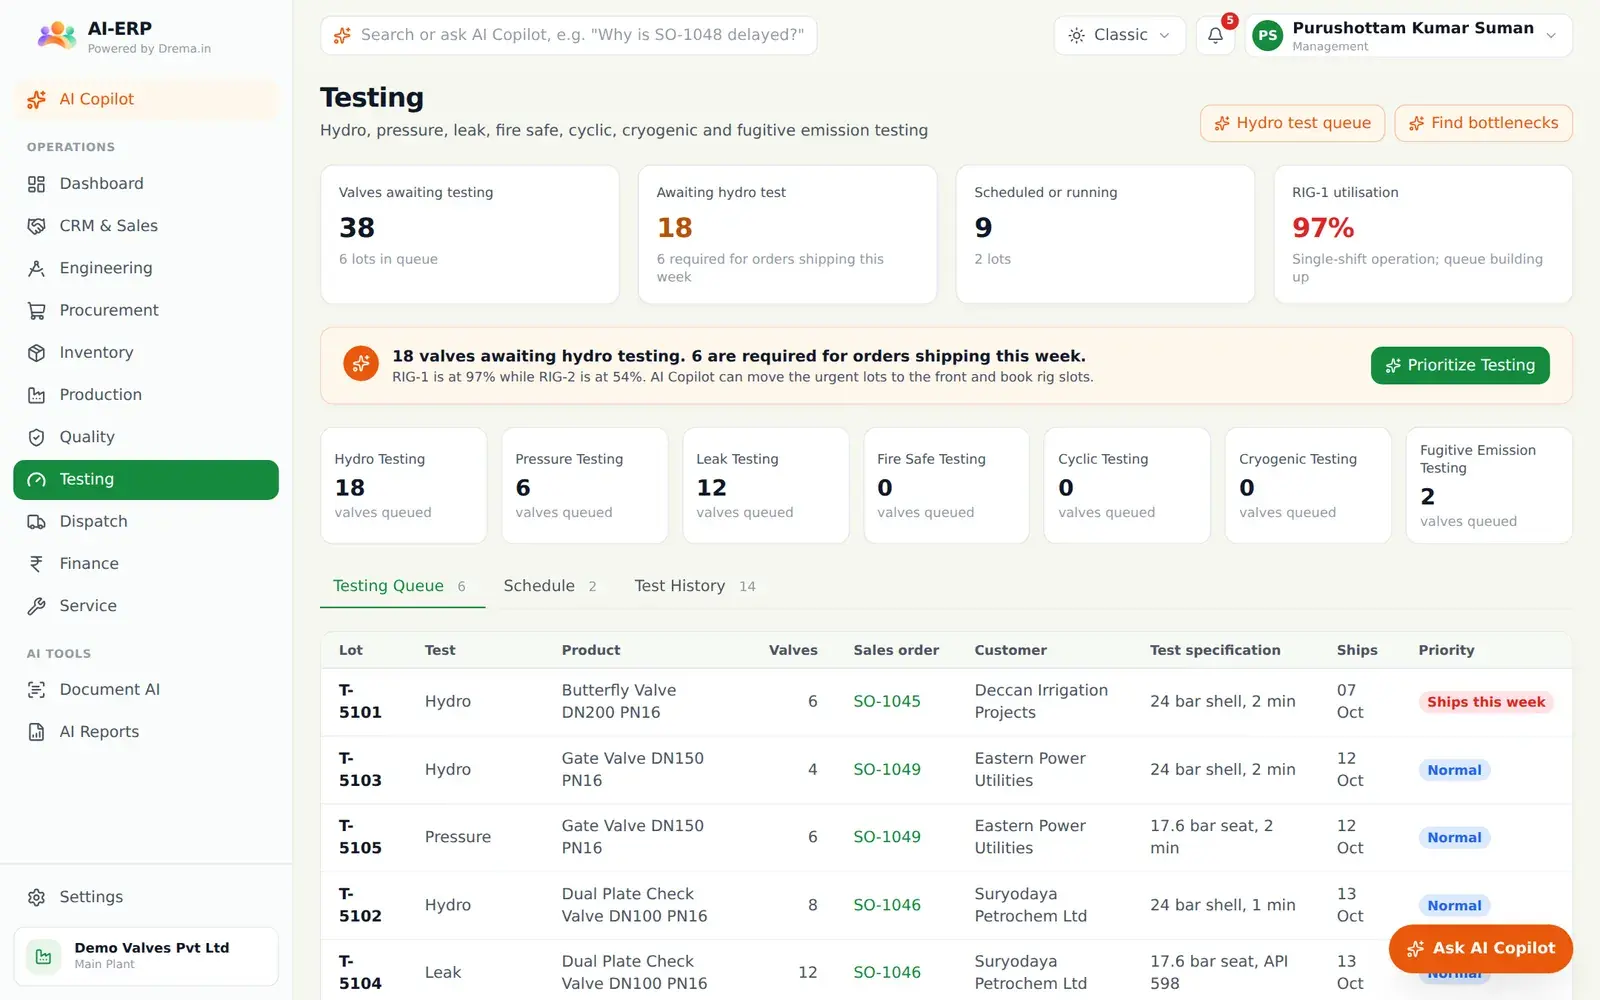
Task: Open the Demo Valves Pvt Ltd plant selector
Action: 146,956
